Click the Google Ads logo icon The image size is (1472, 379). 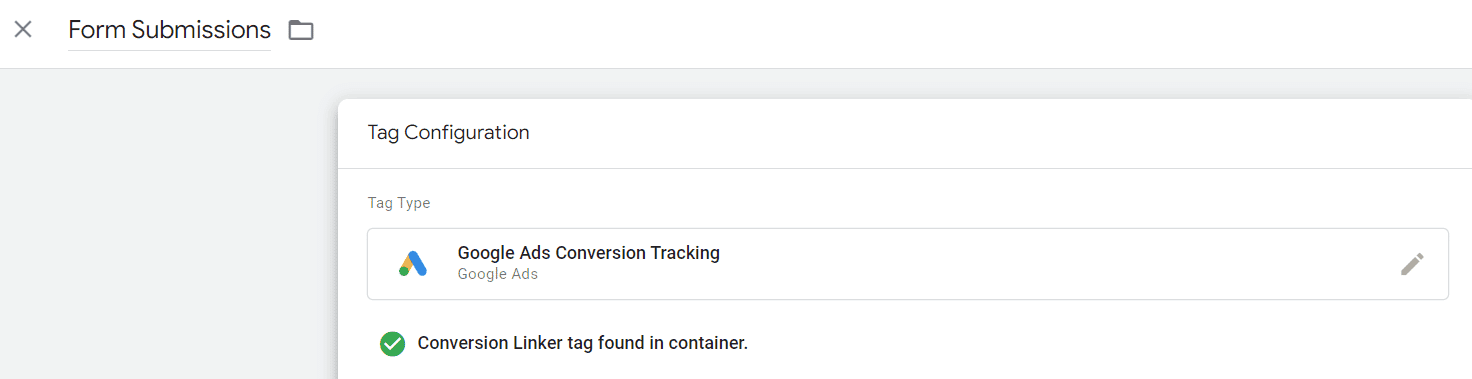click(413, 263)
